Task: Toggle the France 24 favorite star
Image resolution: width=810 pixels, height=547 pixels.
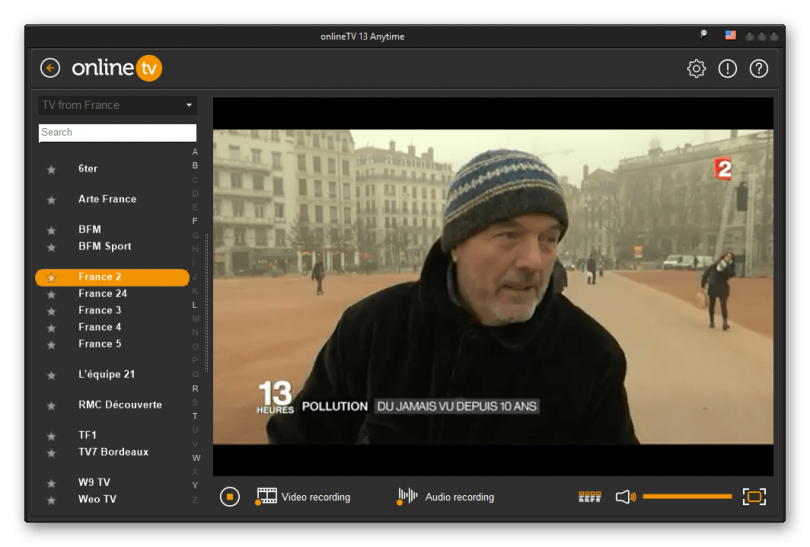Action: point(51,294)
